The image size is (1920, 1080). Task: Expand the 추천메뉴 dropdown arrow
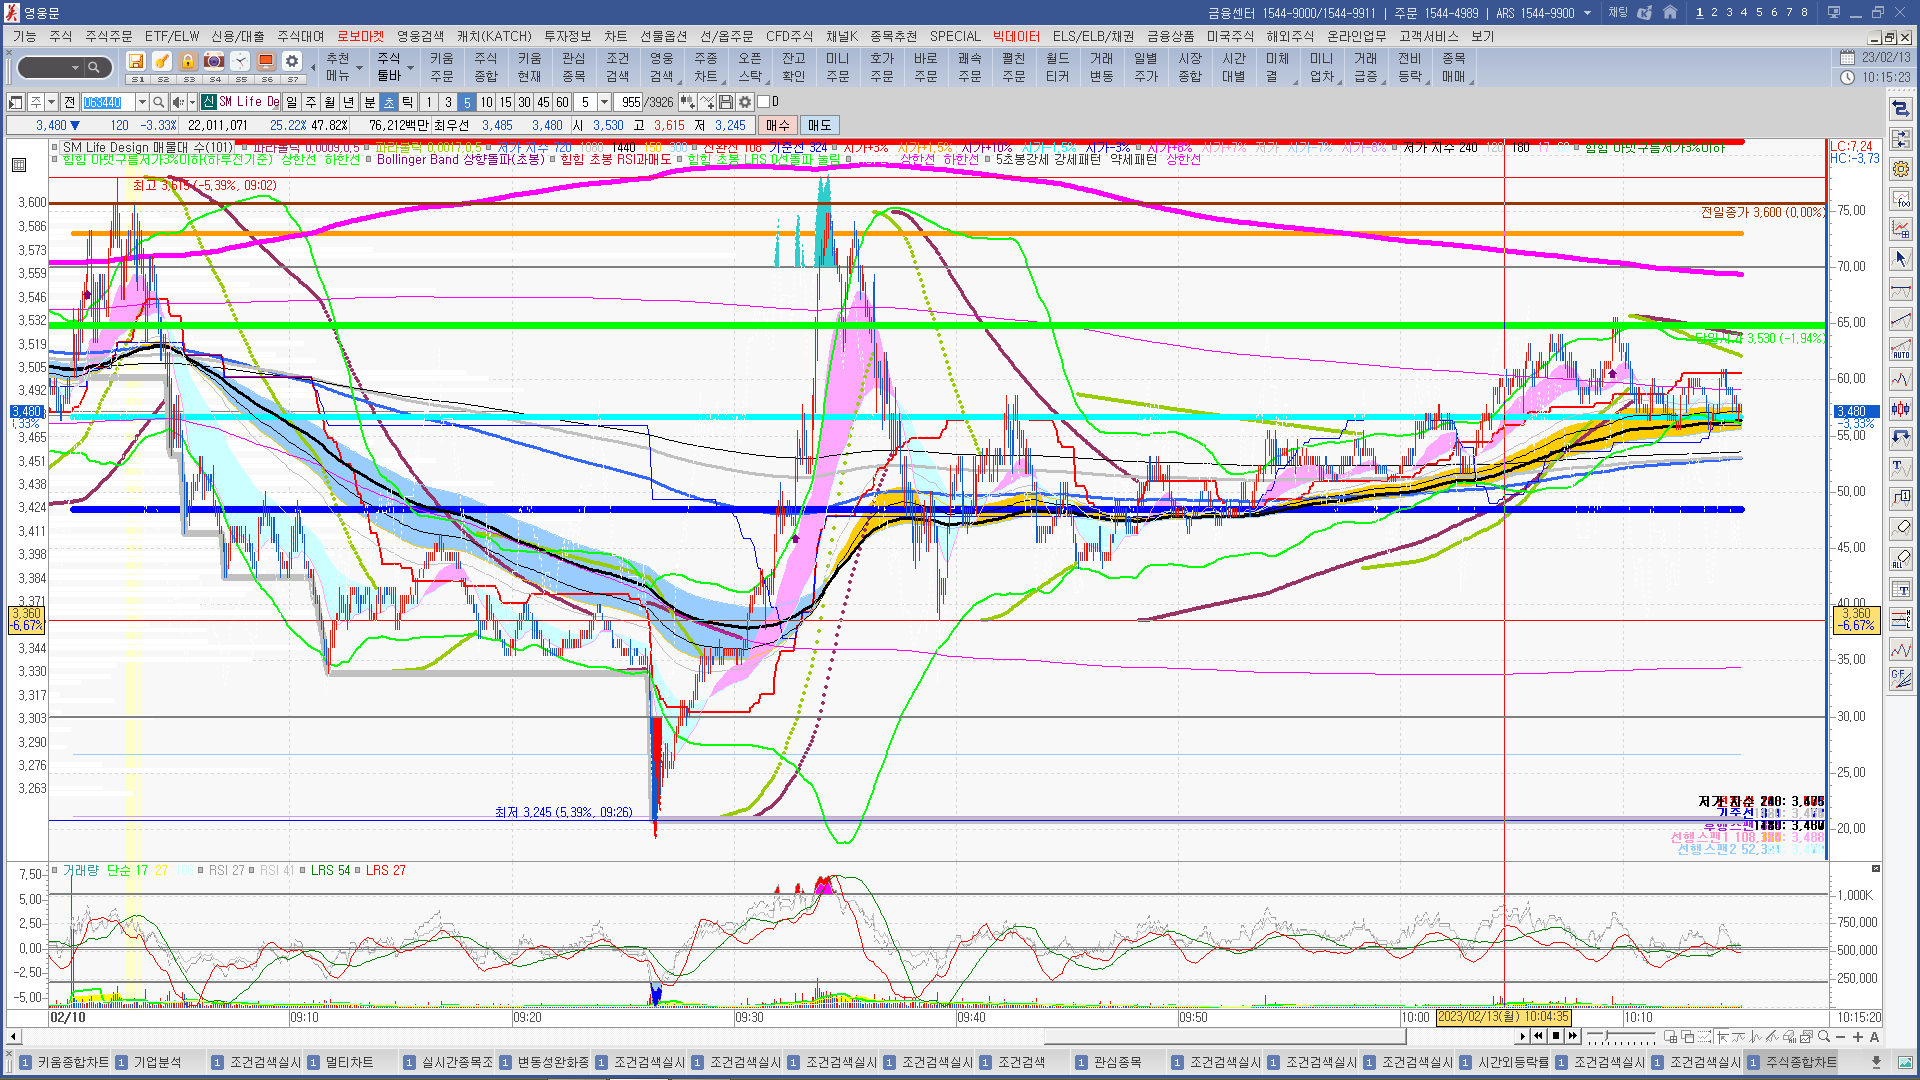click(359, 69)
